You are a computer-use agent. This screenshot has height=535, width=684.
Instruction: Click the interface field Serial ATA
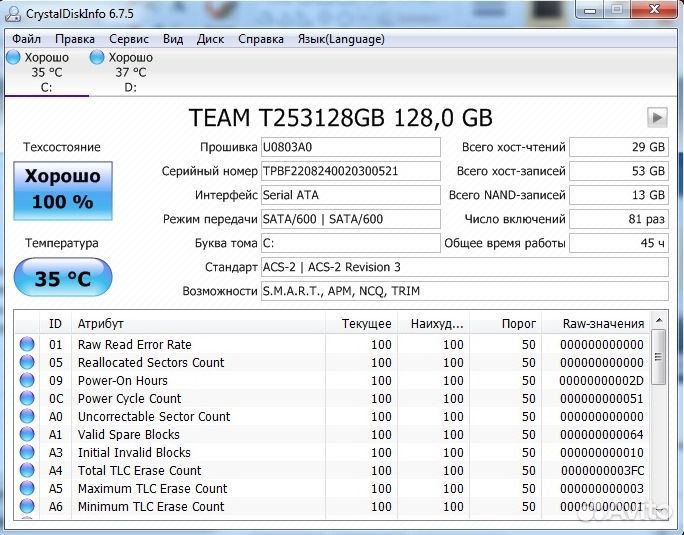point(351,195)
